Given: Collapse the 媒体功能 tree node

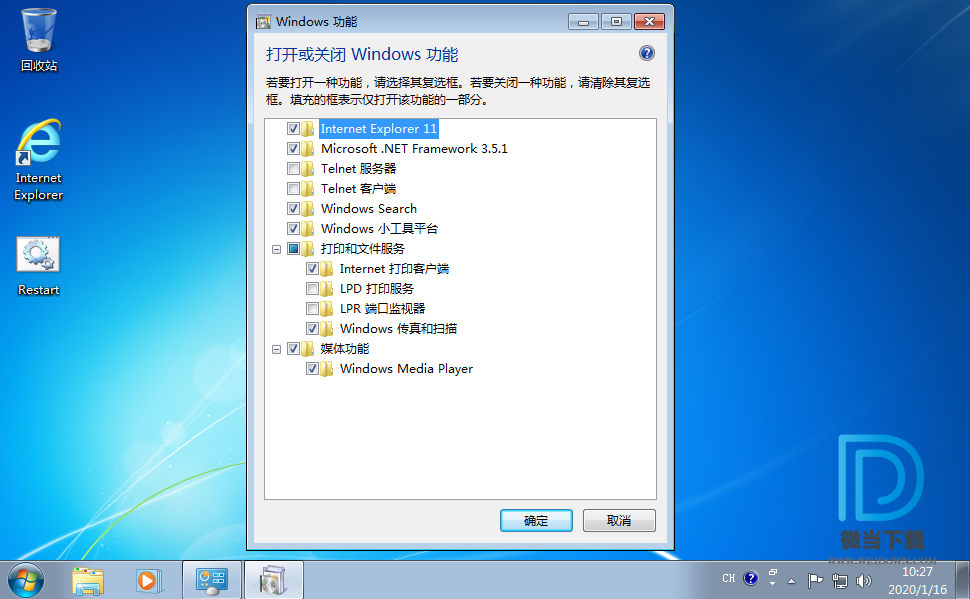Looking at the screenshot, I should click(x=277, y=349).
